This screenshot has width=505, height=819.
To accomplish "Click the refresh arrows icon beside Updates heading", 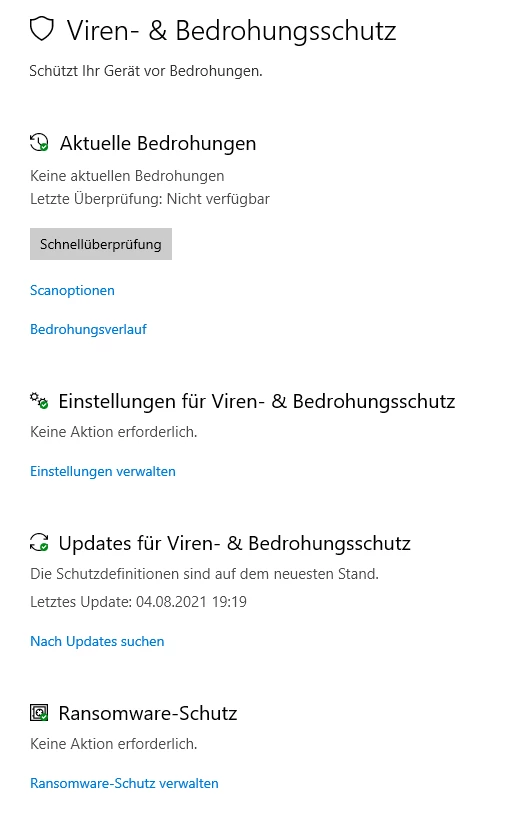I will (x=39, y=542).
